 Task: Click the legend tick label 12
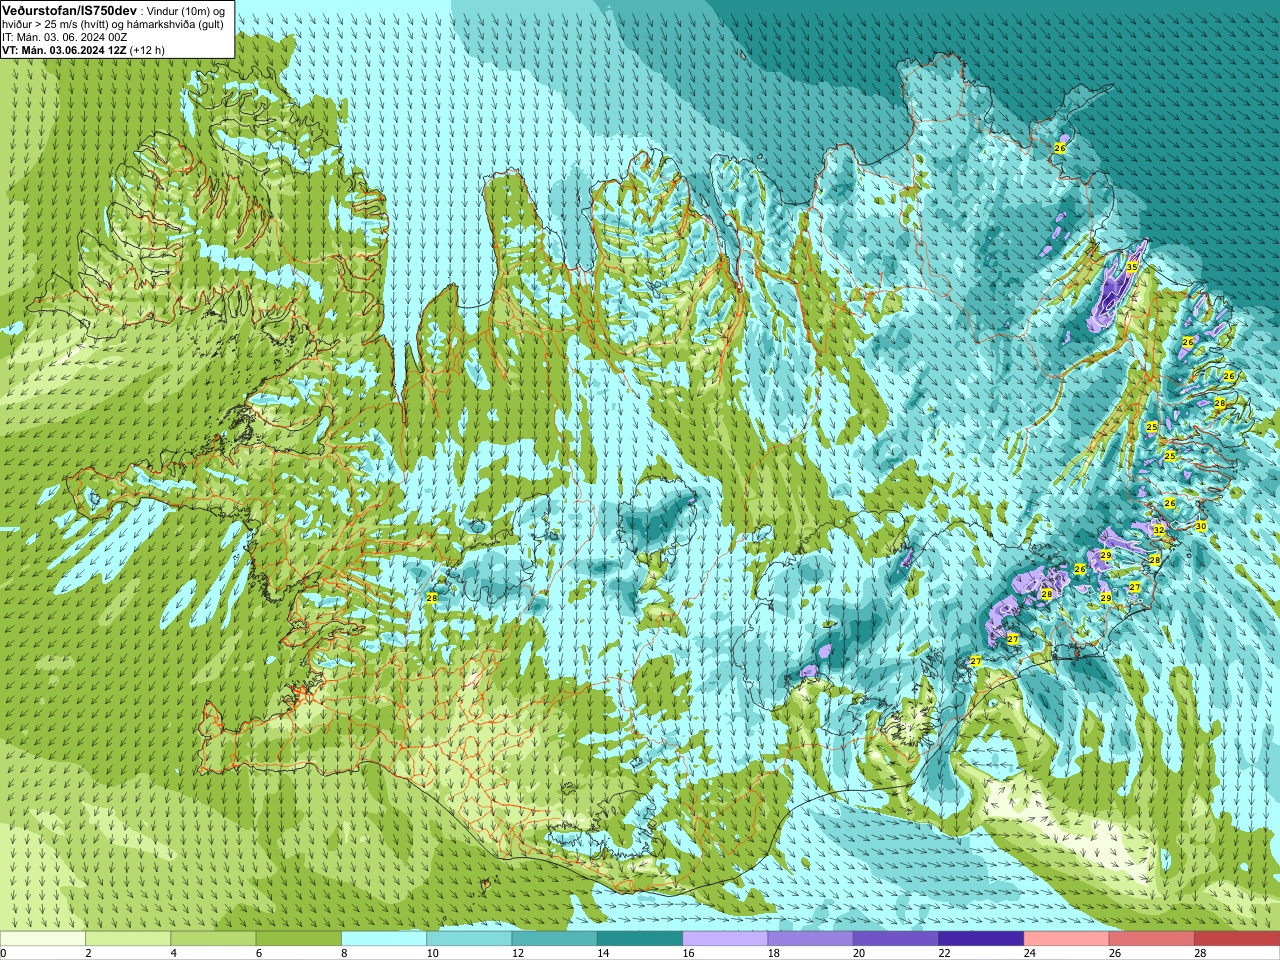518,953
